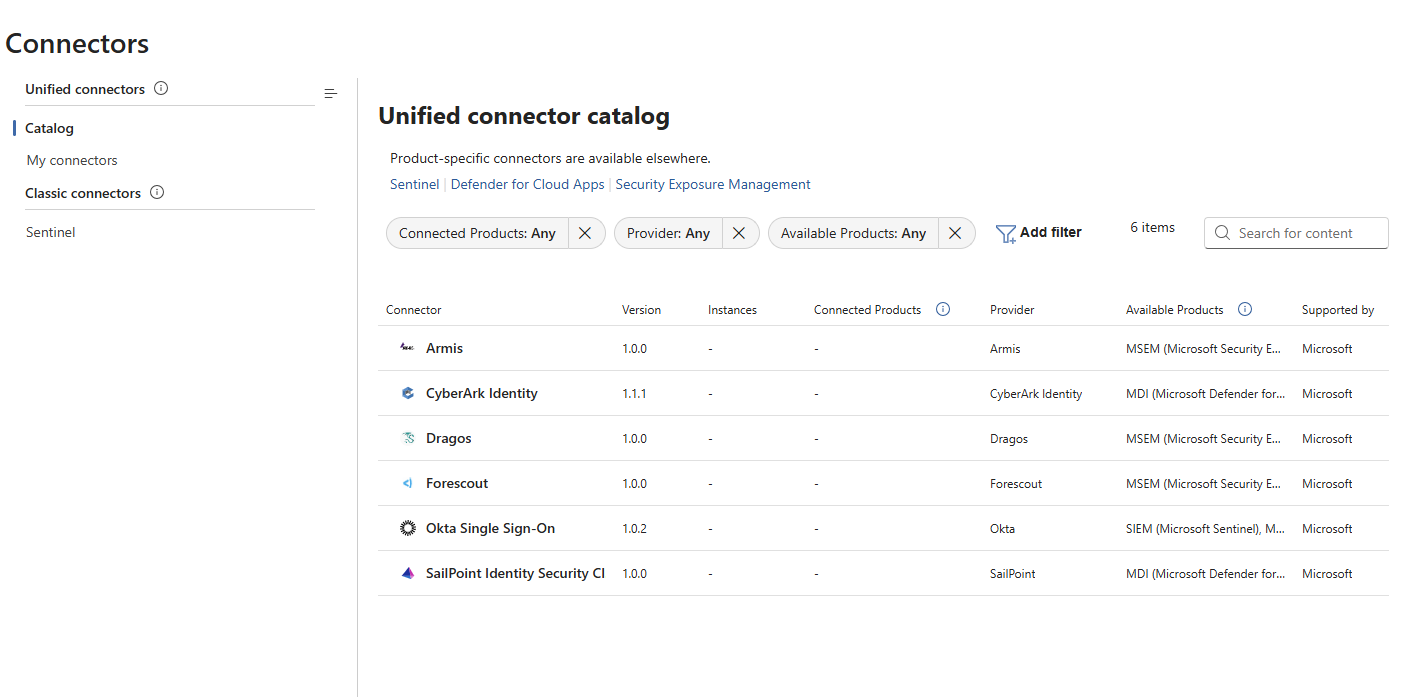Click the Classic connectors info icon
Screen dimensions: 1417x697
coord(157,192)
